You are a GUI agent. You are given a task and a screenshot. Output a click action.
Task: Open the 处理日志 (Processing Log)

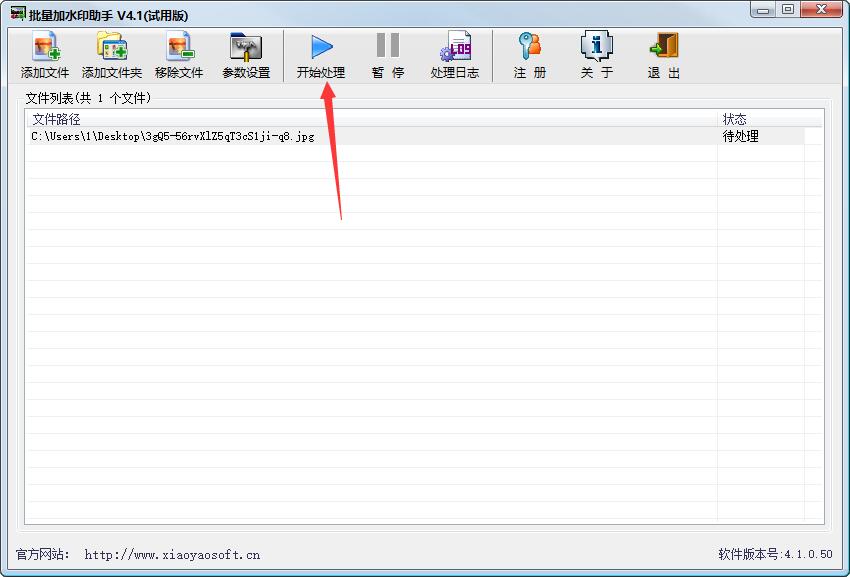click(455, 55)
